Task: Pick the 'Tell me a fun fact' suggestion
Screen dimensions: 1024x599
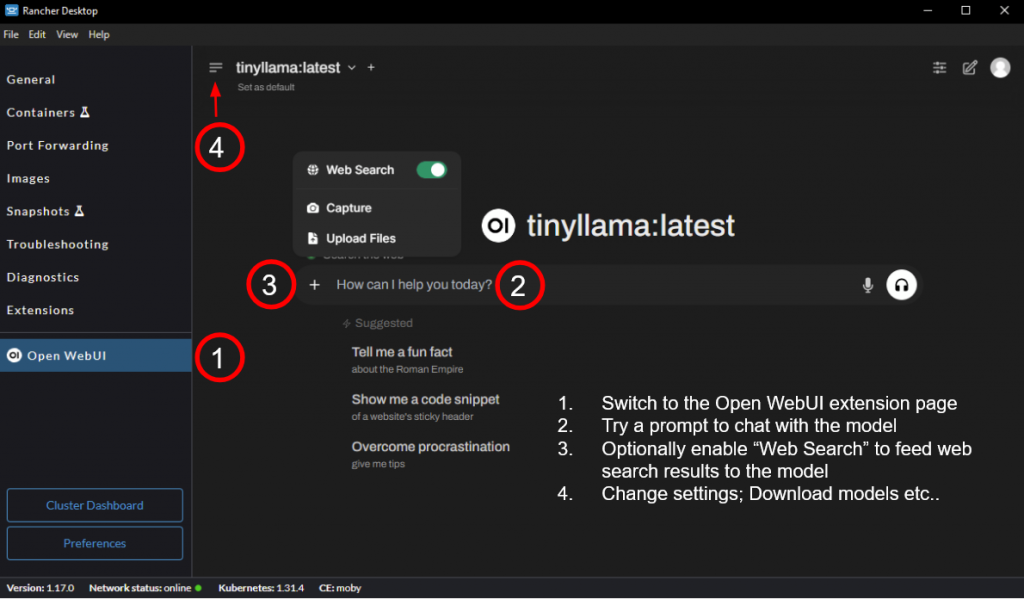Action: tap(402, 352)
